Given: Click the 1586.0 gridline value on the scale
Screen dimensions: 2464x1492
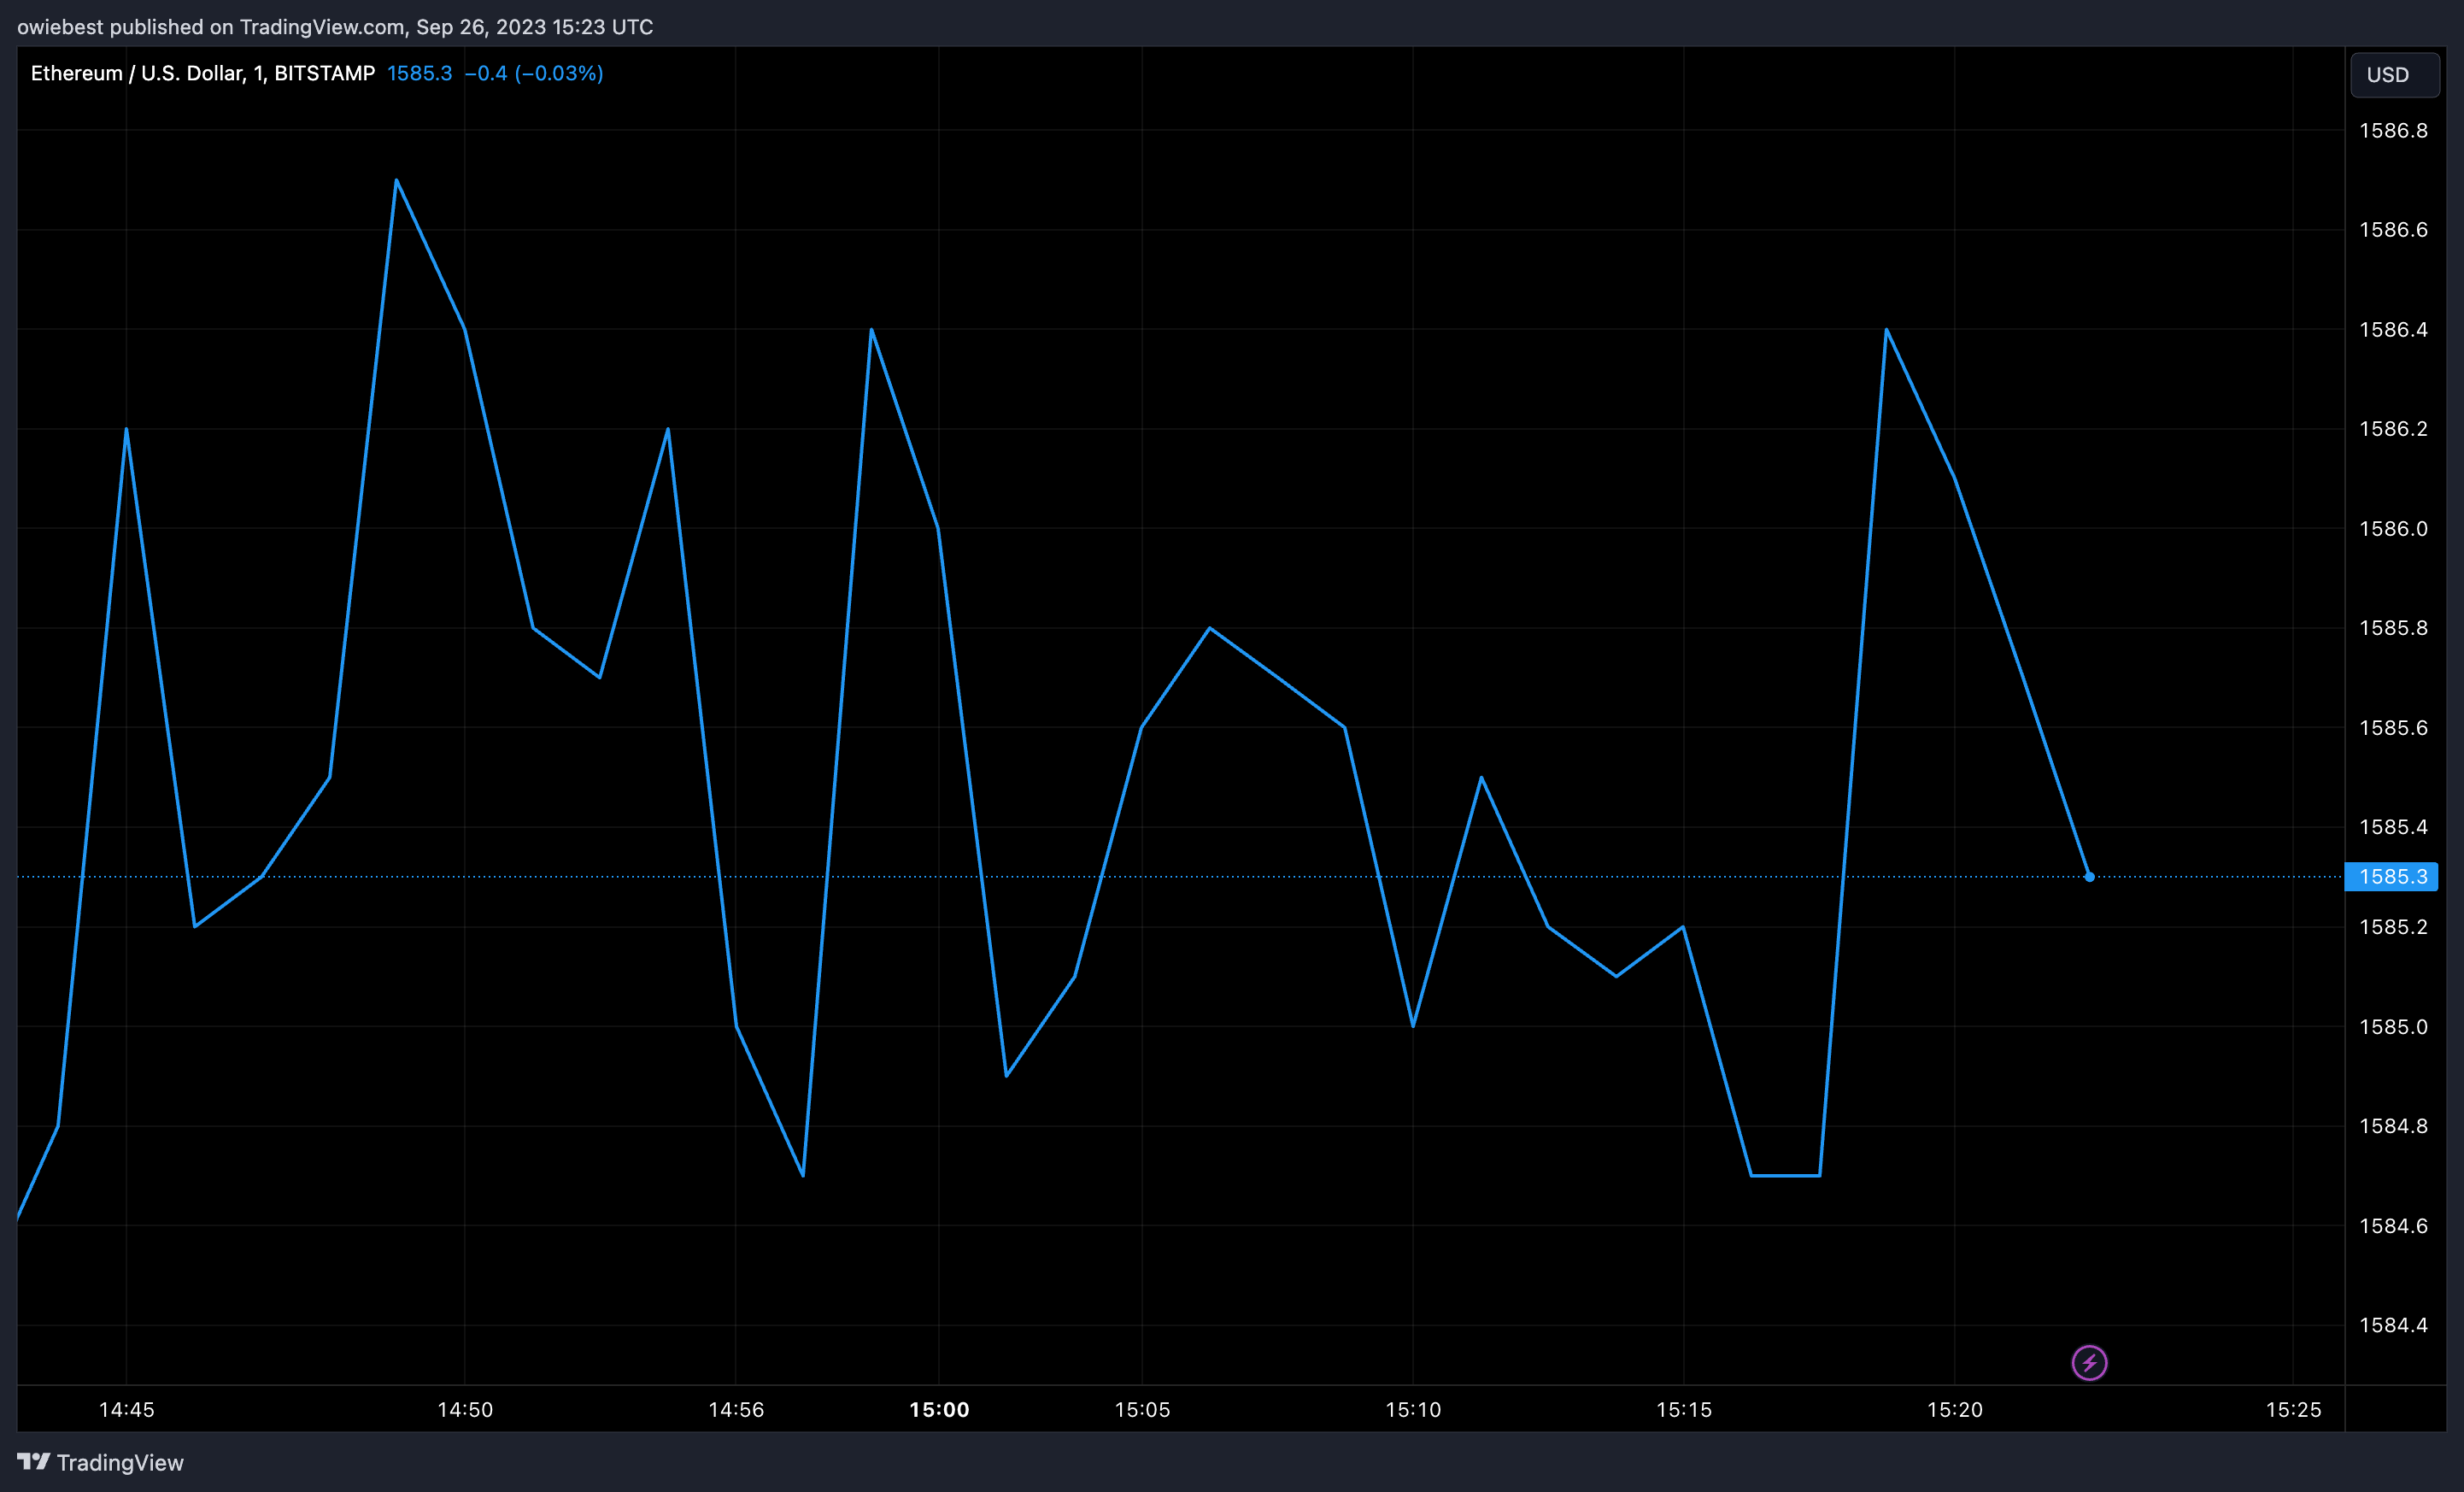Looking at the screenshot, I should tap(2394, 529).
